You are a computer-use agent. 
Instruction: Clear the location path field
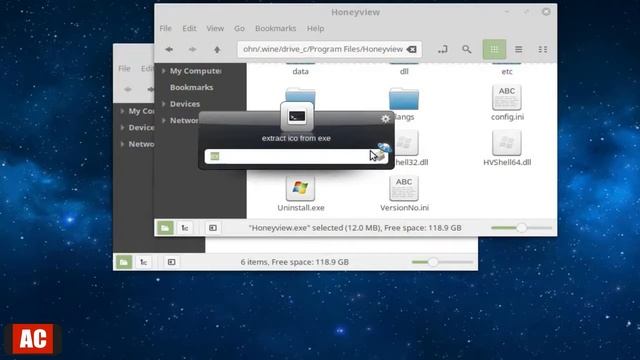[x=412, y=49]
